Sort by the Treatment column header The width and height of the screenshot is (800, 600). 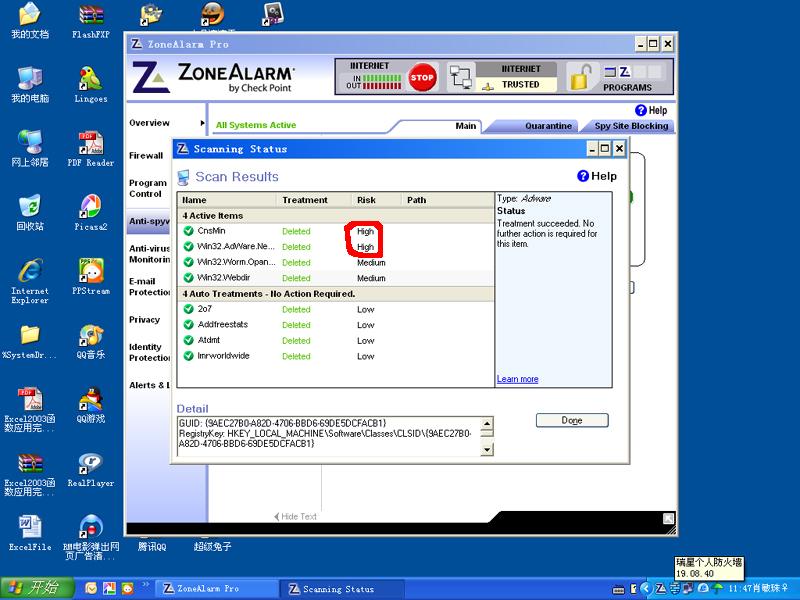click(x=313, y=200)
